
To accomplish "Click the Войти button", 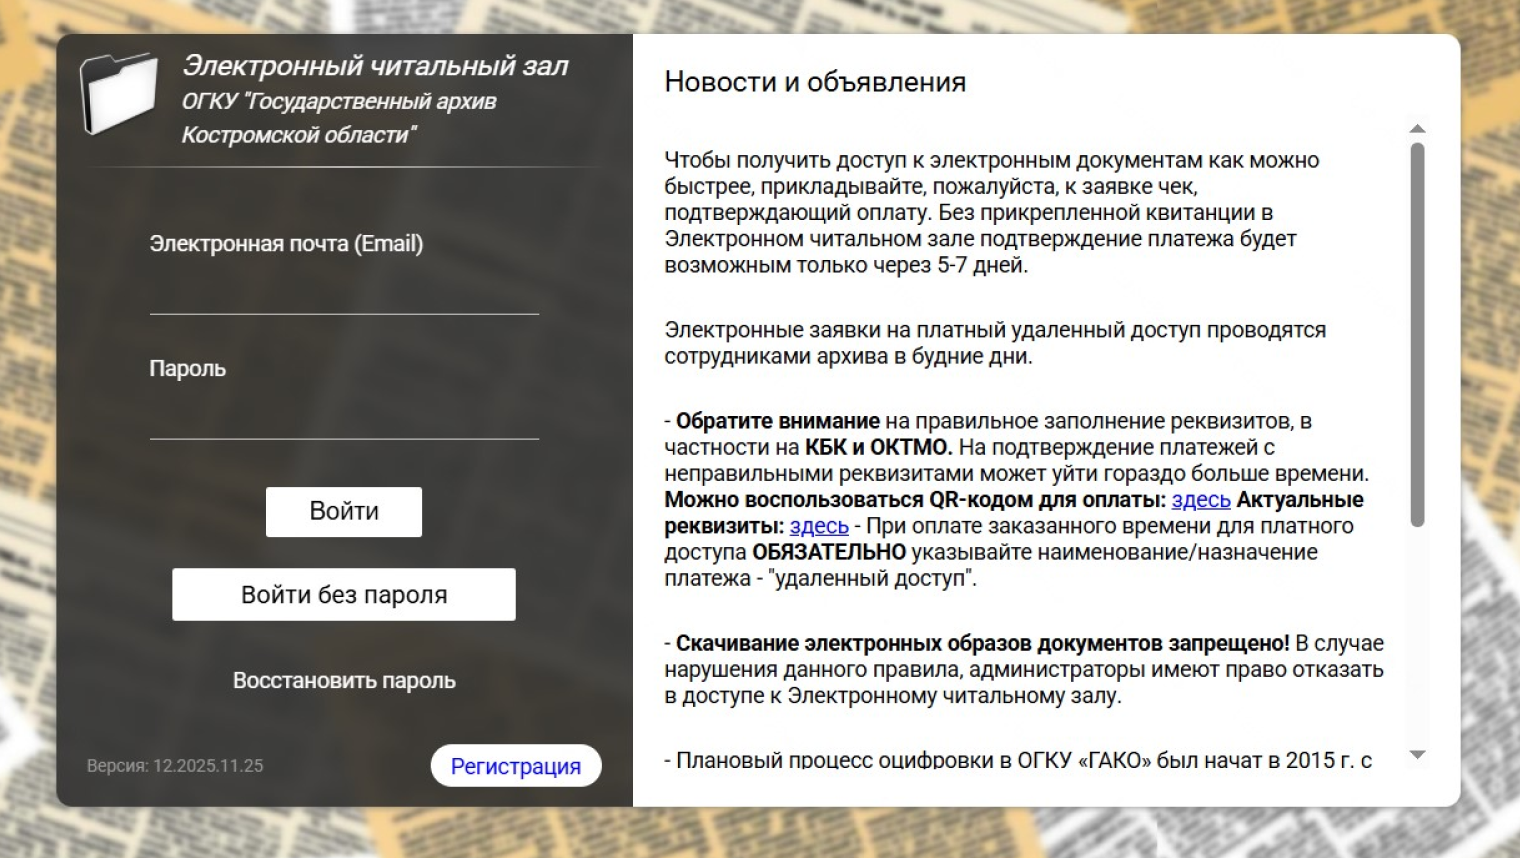I will pyautogui.click(x=344, y=512).
